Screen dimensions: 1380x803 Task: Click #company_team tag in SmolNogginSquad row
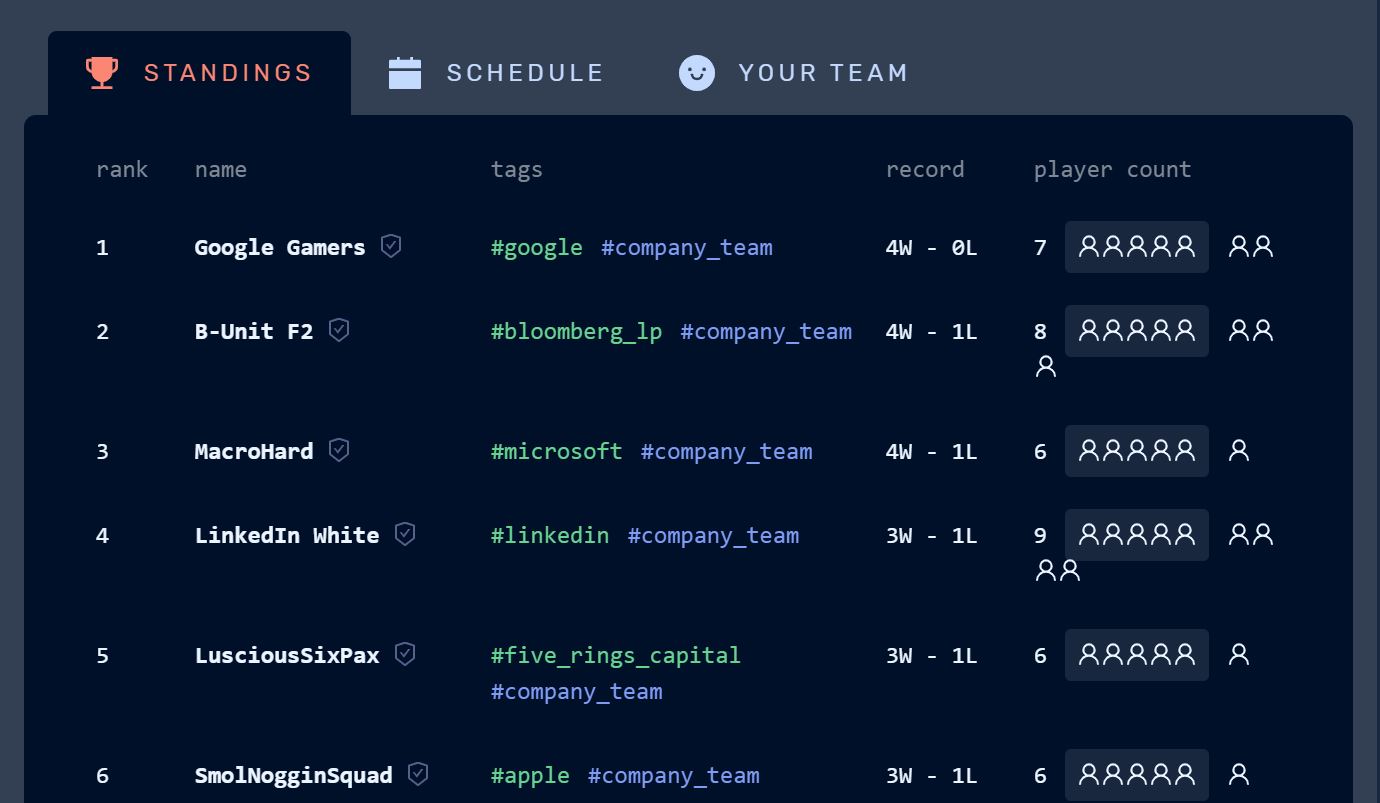674,776
